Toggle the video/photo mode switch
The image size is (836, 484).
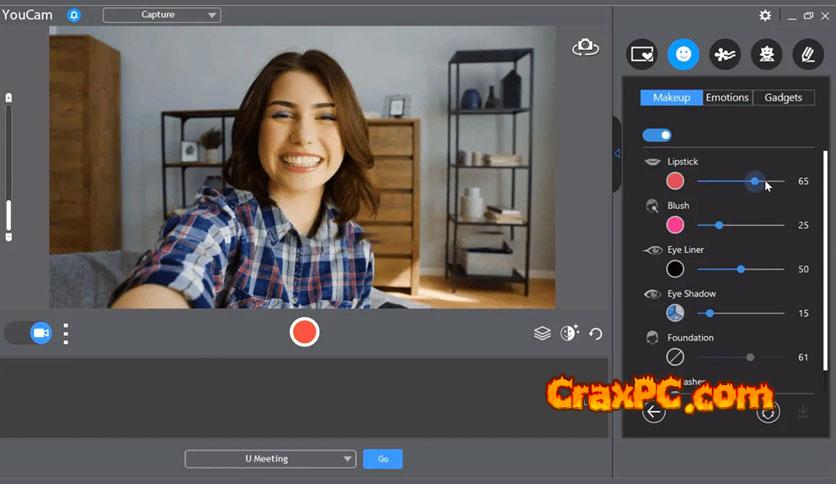pyautogui.click(x=31, y=333)
